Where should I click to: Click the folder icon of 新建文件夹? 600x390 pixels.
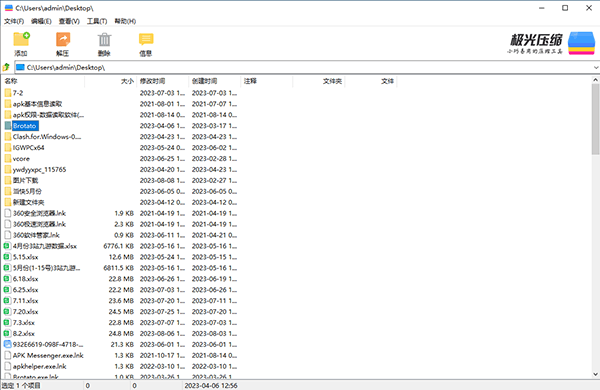[x=8, y=202]
